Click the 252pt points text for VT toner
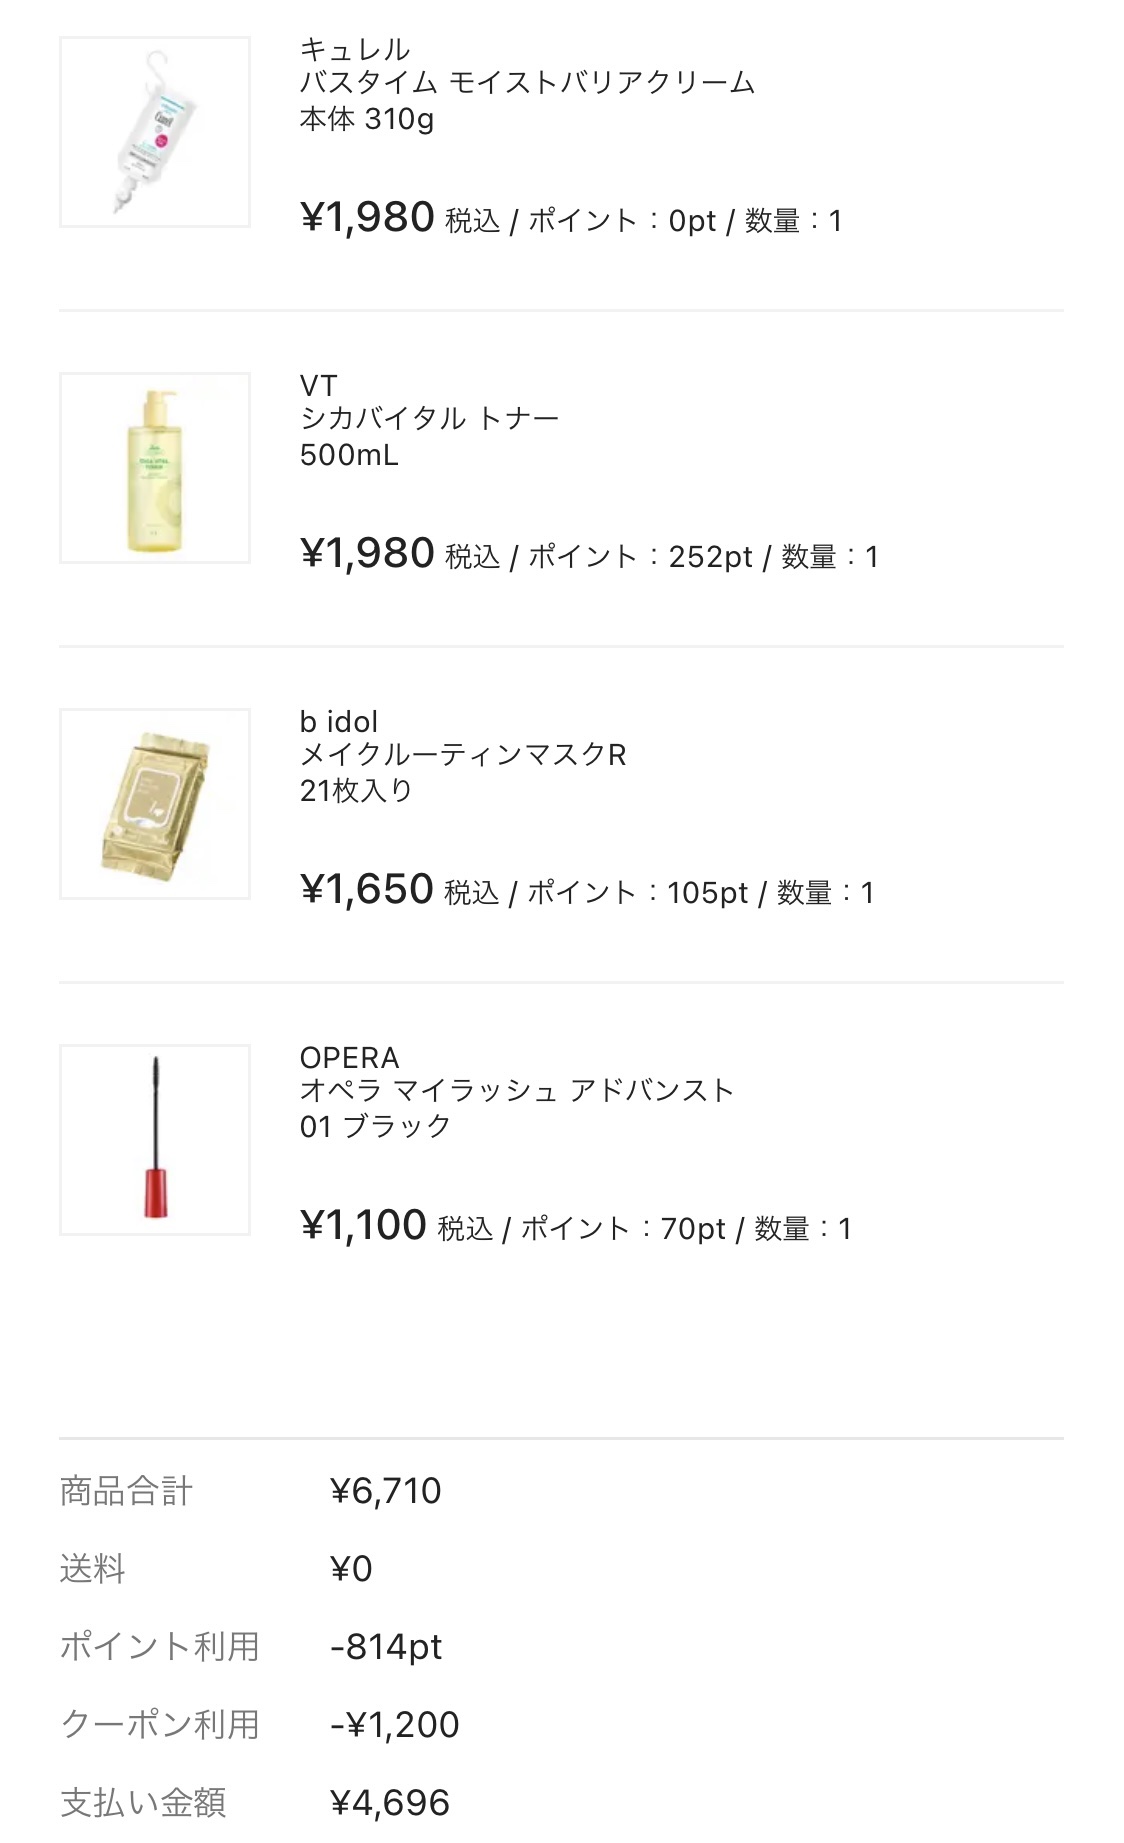 pos(710,556)
